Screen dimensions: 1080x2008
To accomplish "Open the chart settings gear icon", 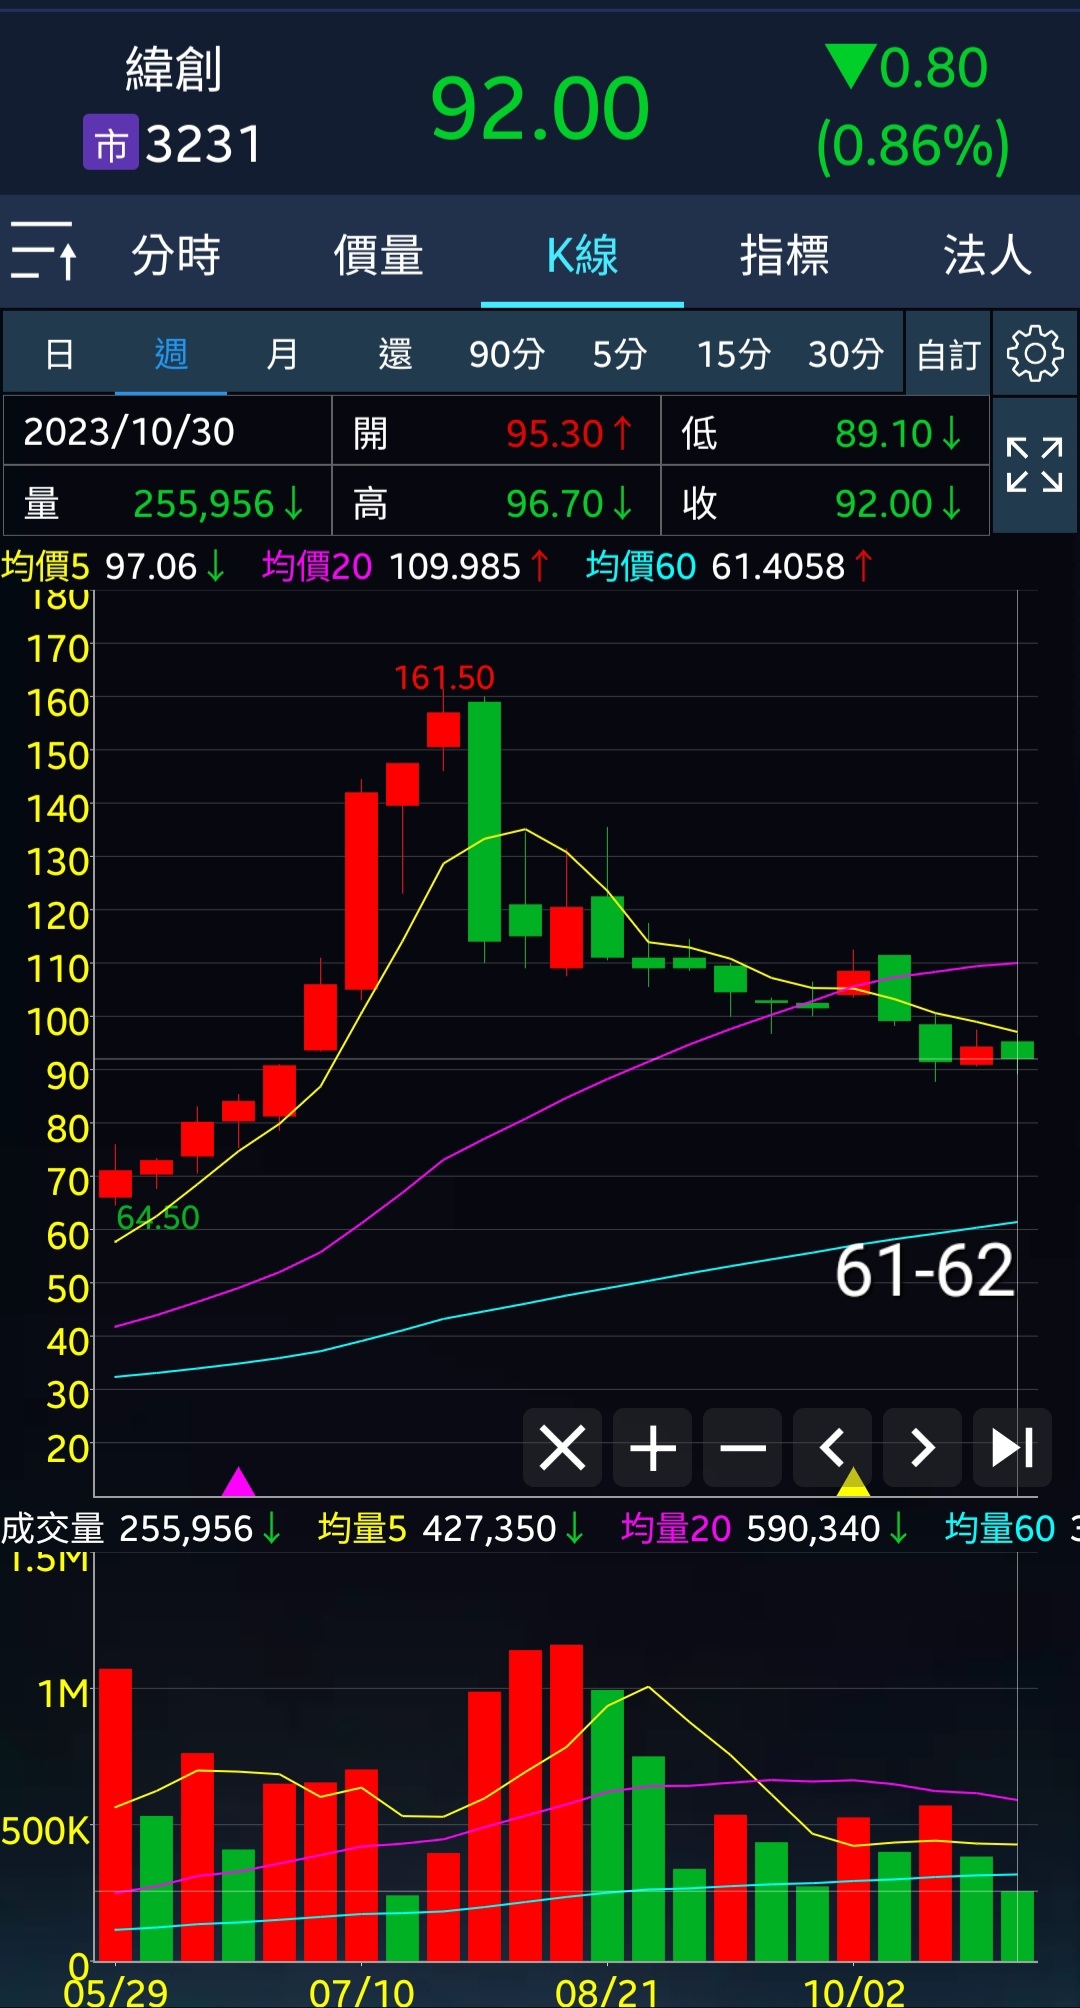I will coord(1034,353).
